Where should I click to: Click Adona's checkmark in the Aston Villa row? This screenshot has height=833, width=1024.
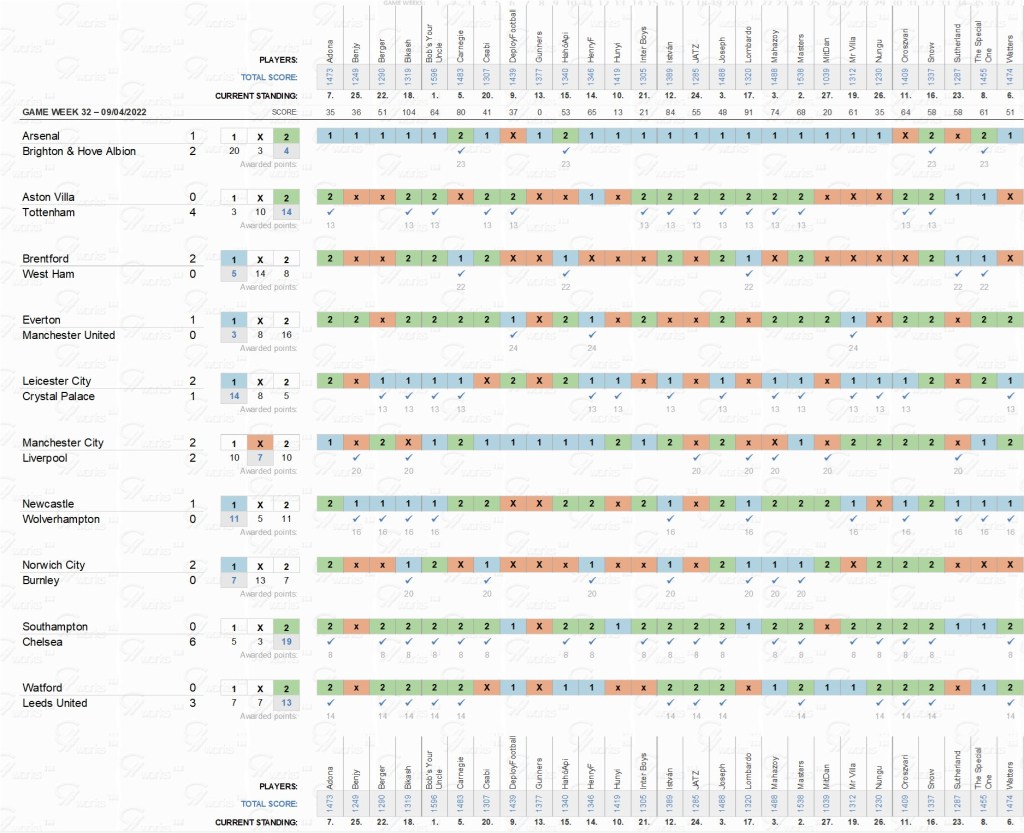click(329, 212)
